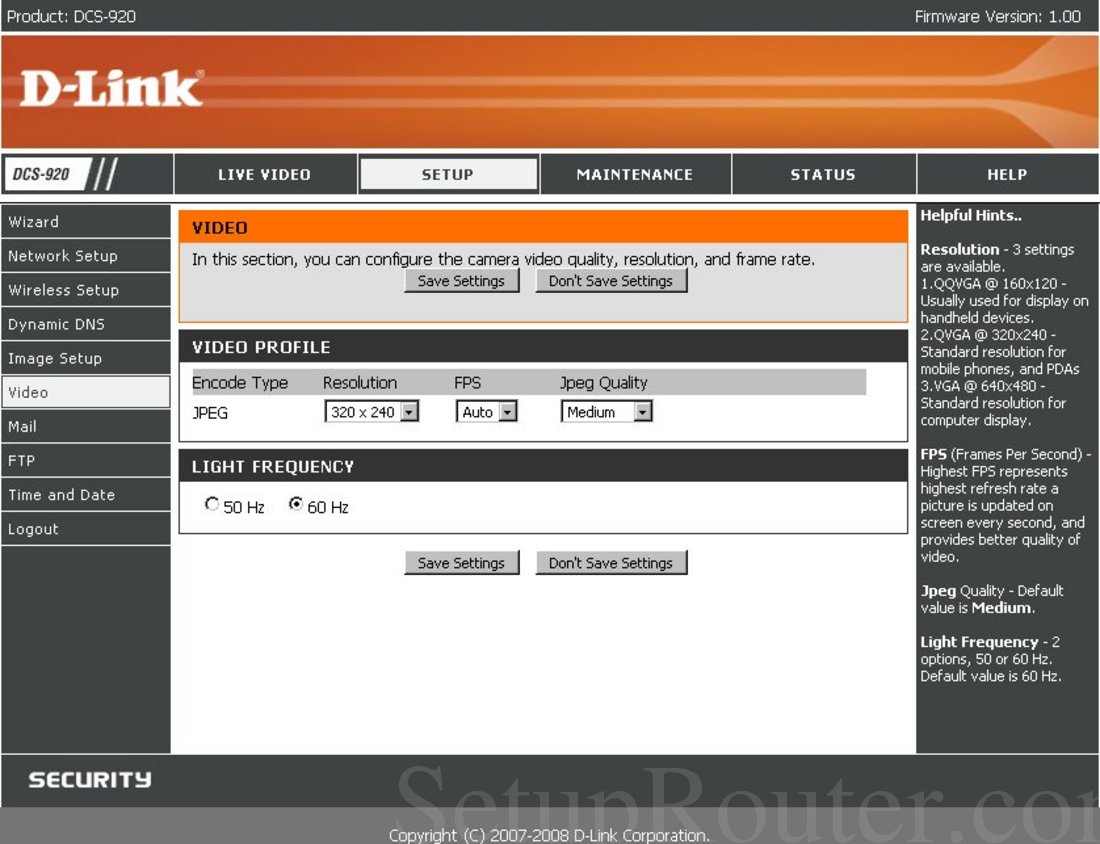The image size is (1100, 844).
Task: Open the STATUS tab
Action: (x=823, y=173)
